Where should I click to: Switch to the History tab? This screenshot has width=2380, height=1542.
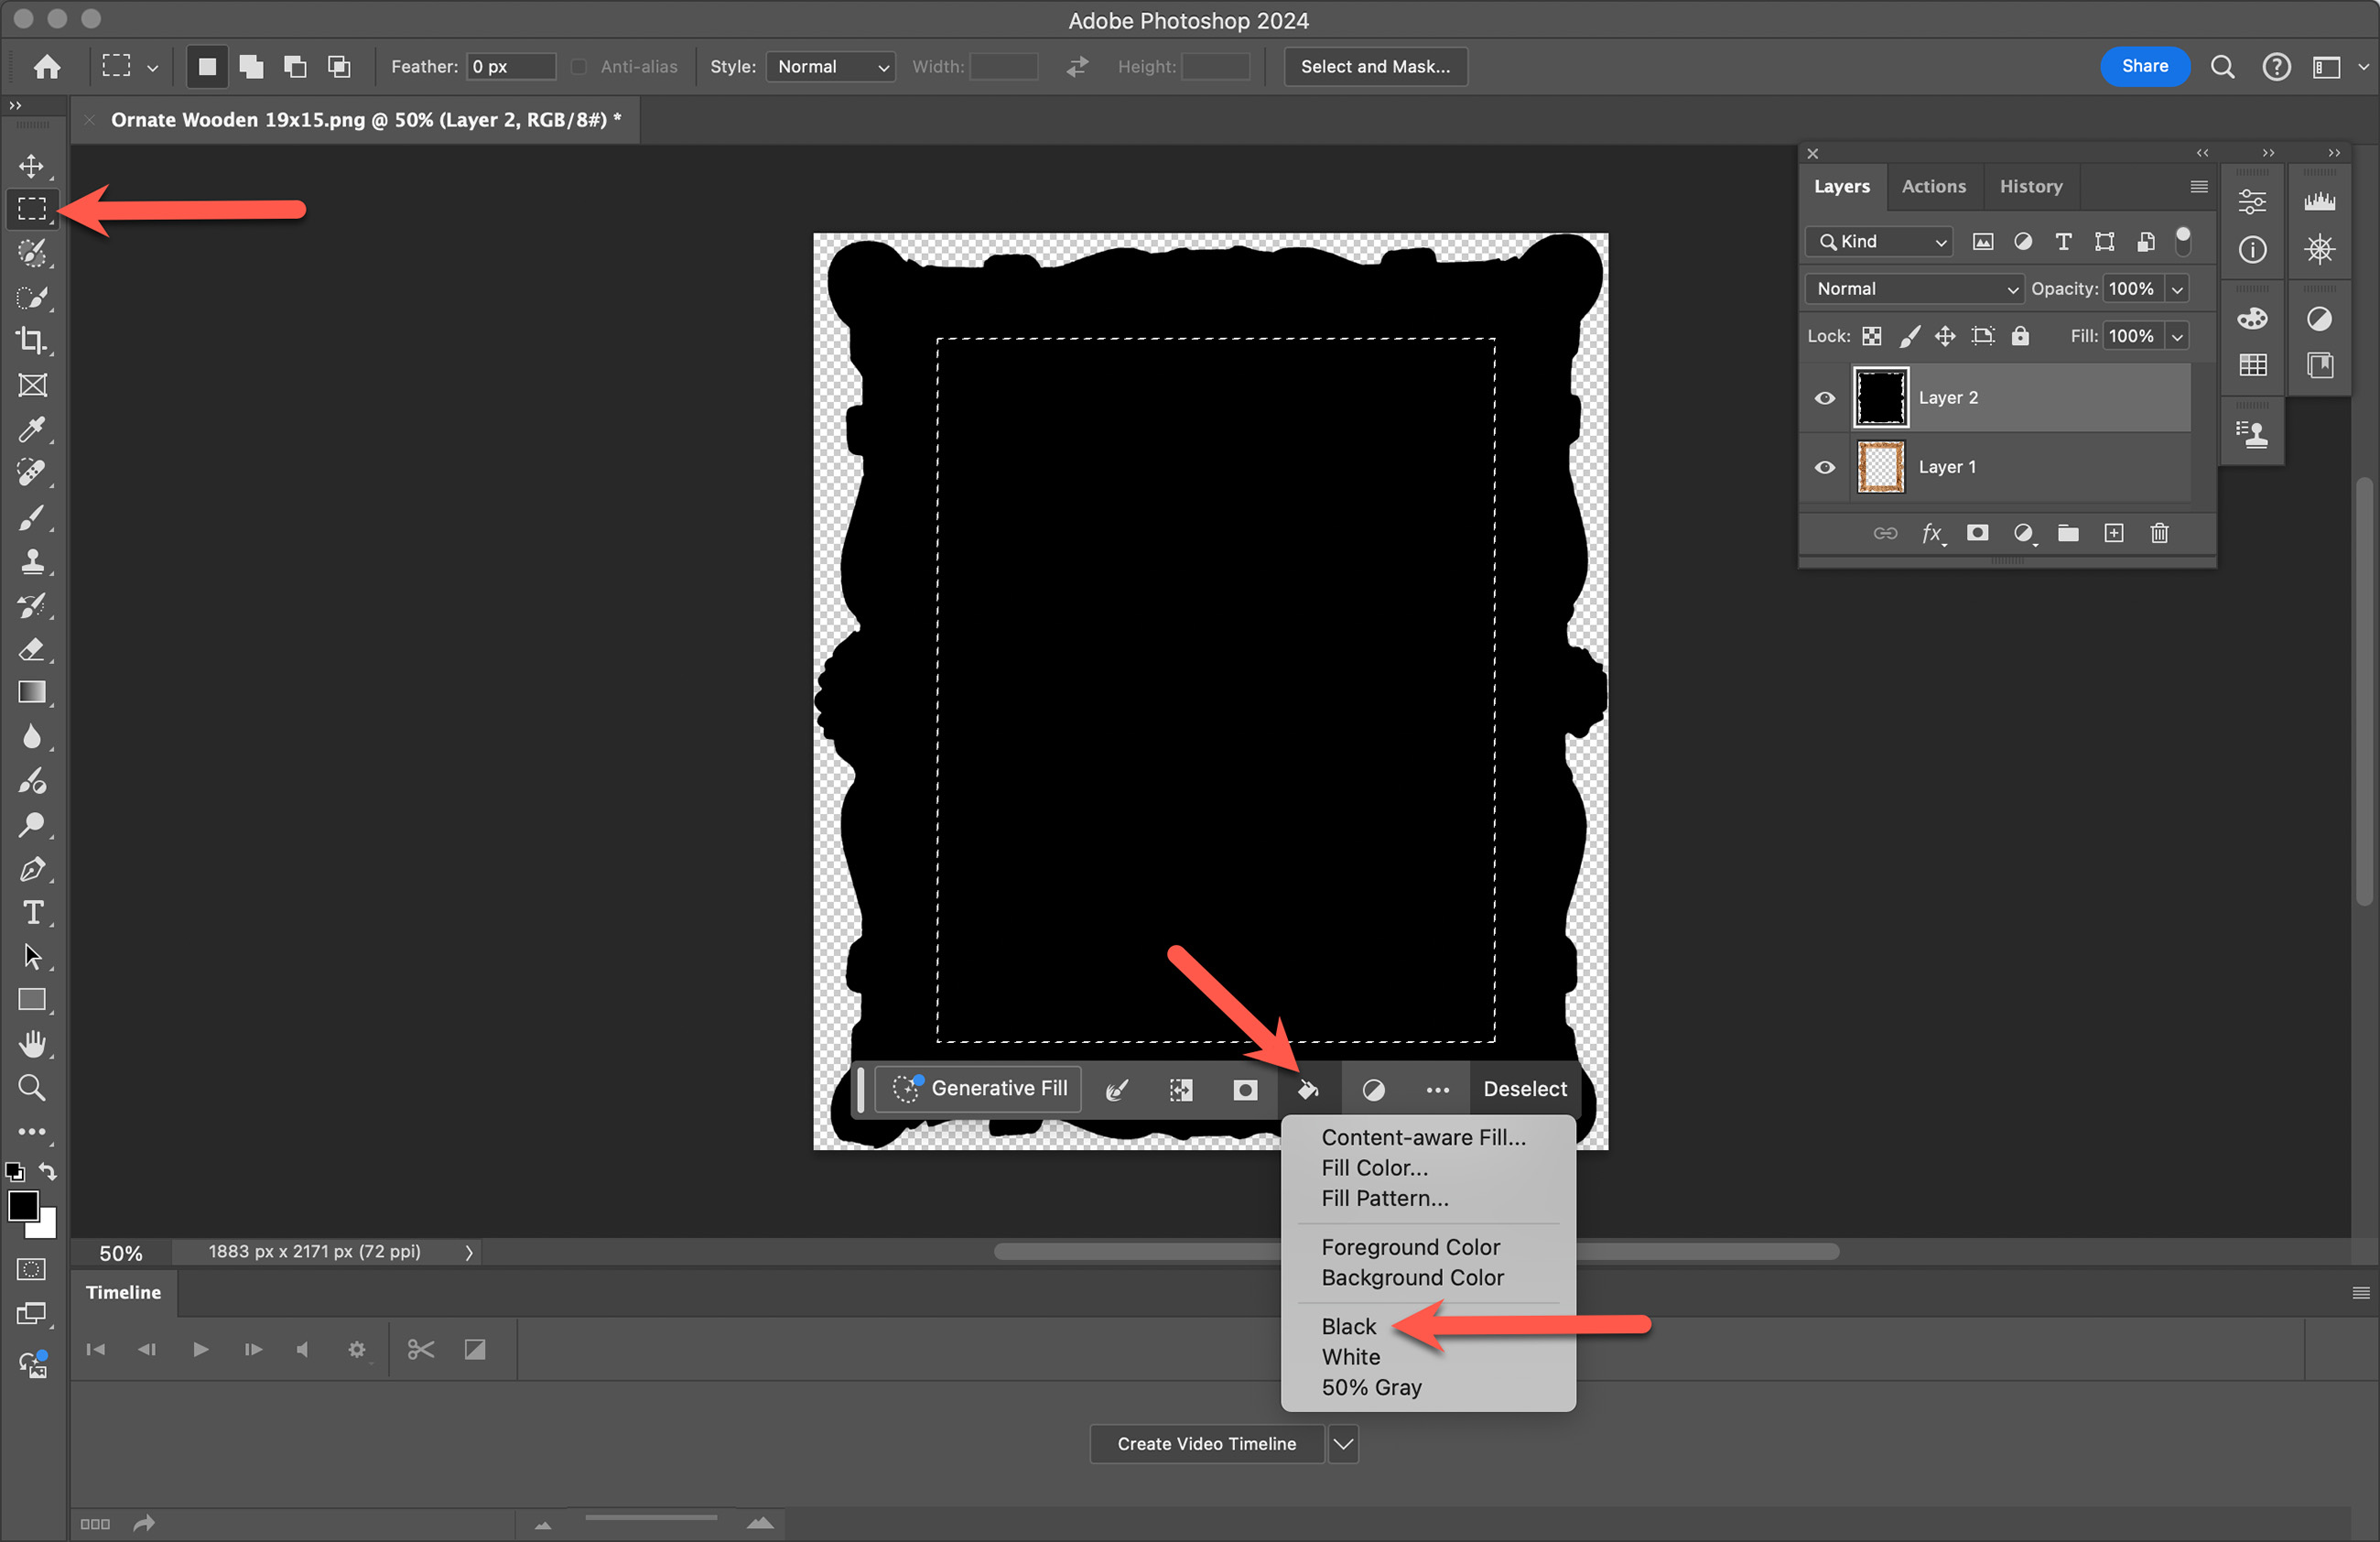2030,187
